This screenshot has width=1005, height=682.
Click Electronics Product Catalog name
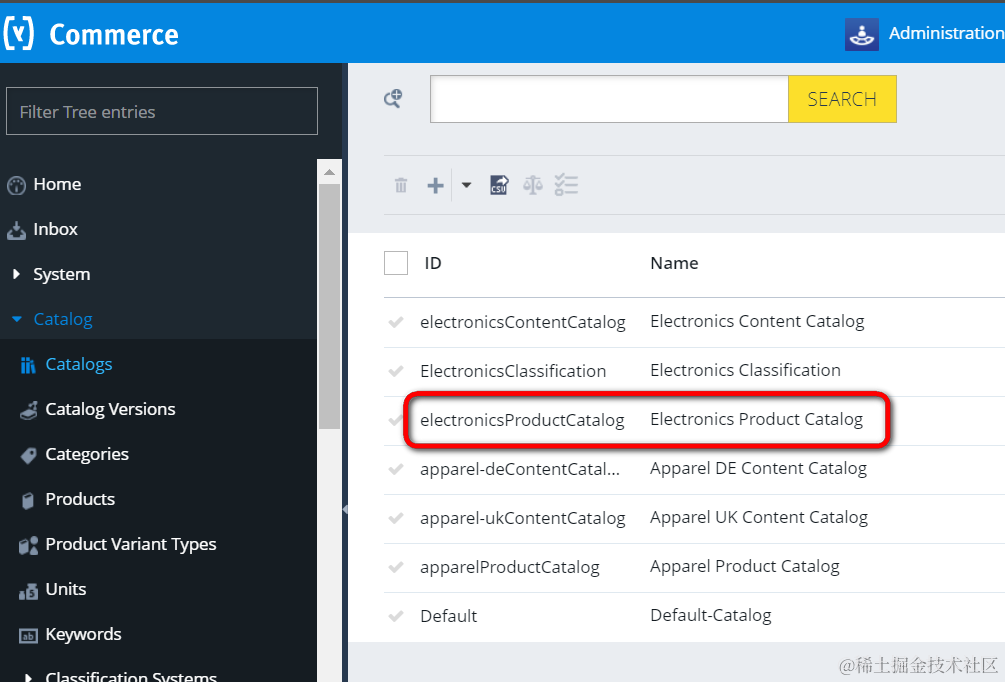[x=756, y=419]
